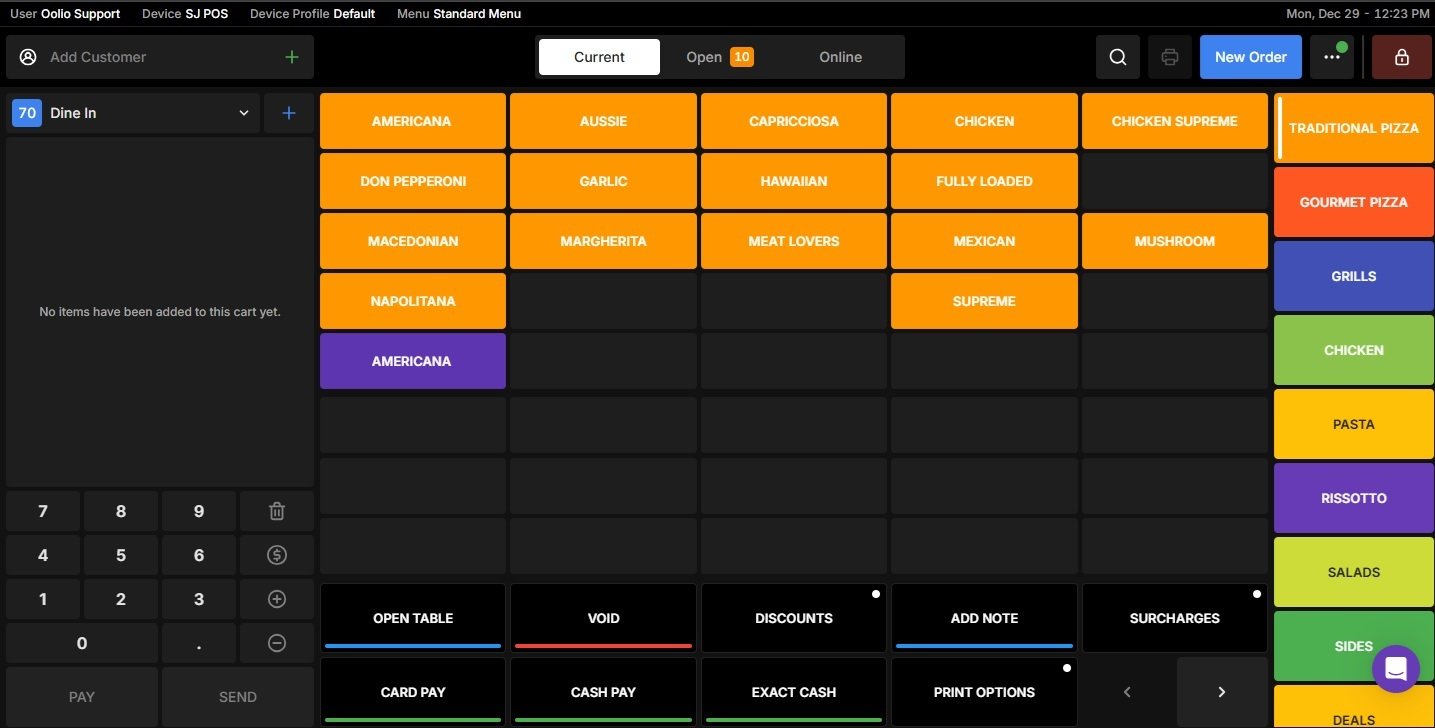Viewport: 1435px width, 728px height.
Task: Select the EXACT CASH payment option
Action: [x=793, y=691]
